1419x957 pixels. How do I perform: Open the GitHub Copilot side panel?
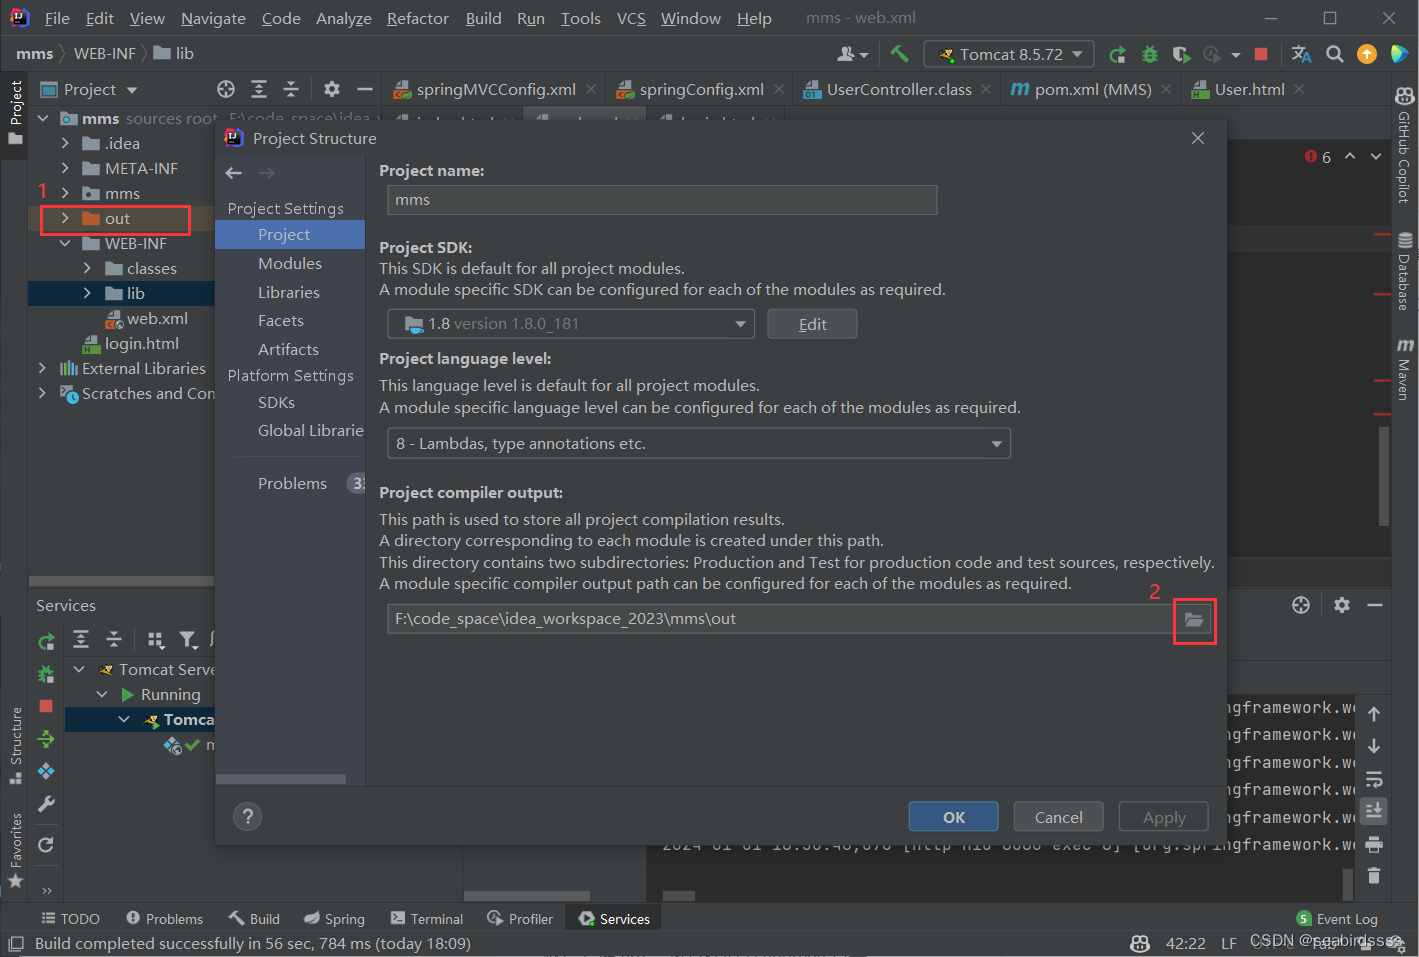[1404, 146]
